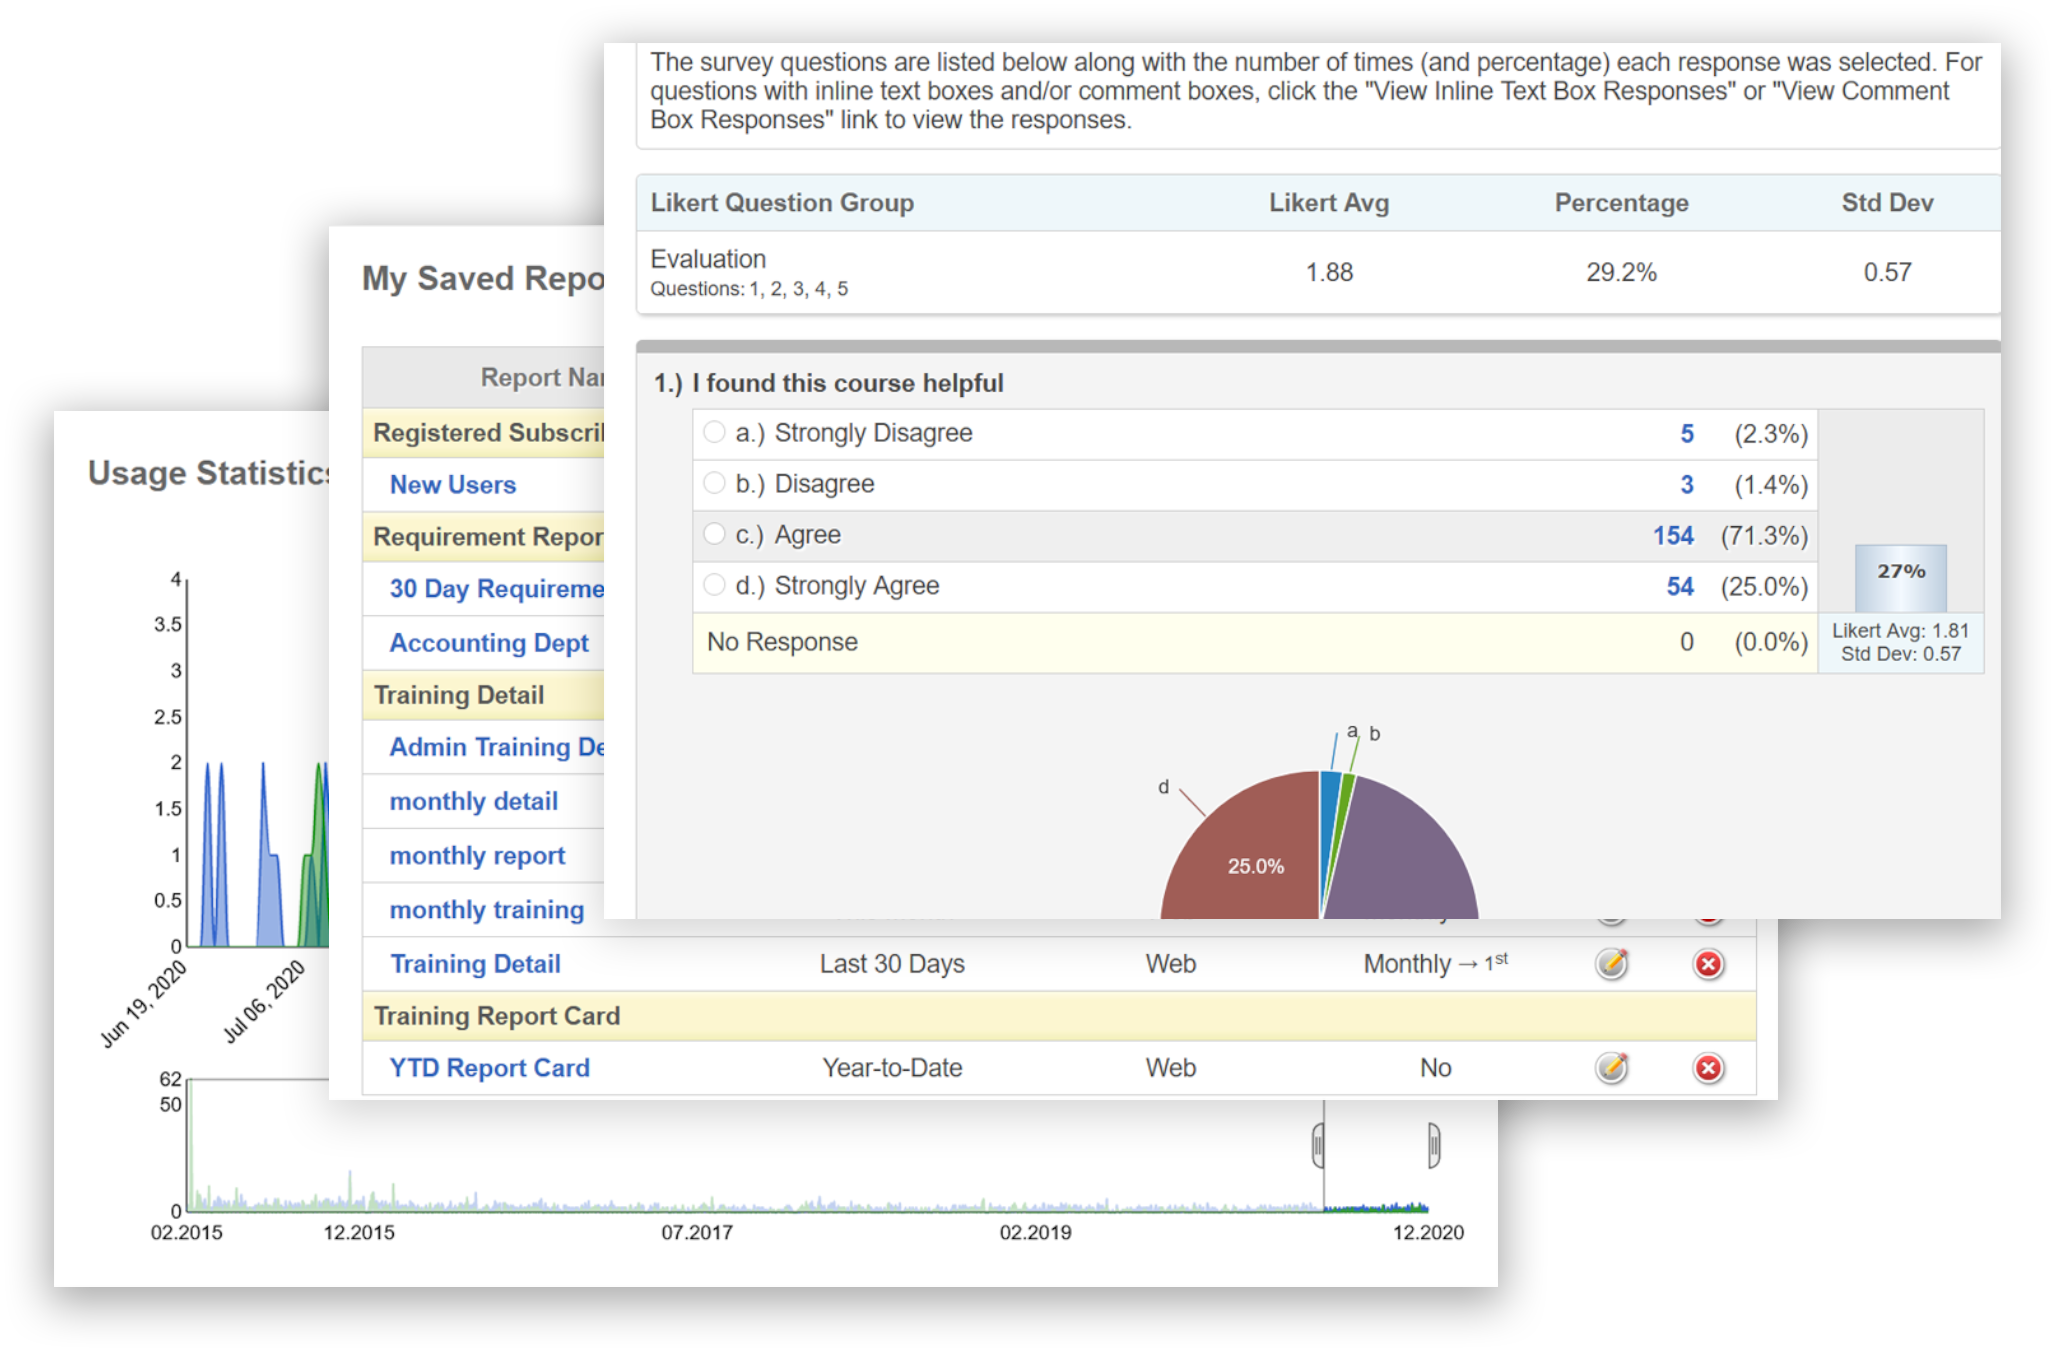
Task: Delete the YTD Report Card report
Action: [1708, 1068]
